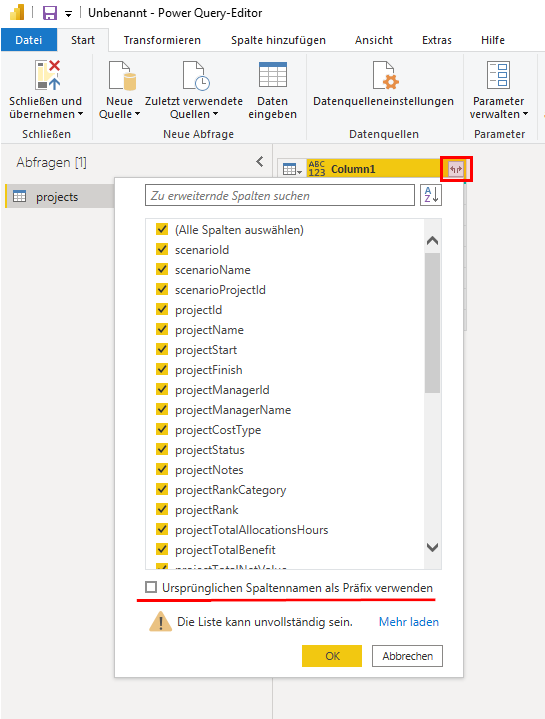Click the Parameter verwalten icon
The width and height of the screenshot is (545, 719).
498,75
